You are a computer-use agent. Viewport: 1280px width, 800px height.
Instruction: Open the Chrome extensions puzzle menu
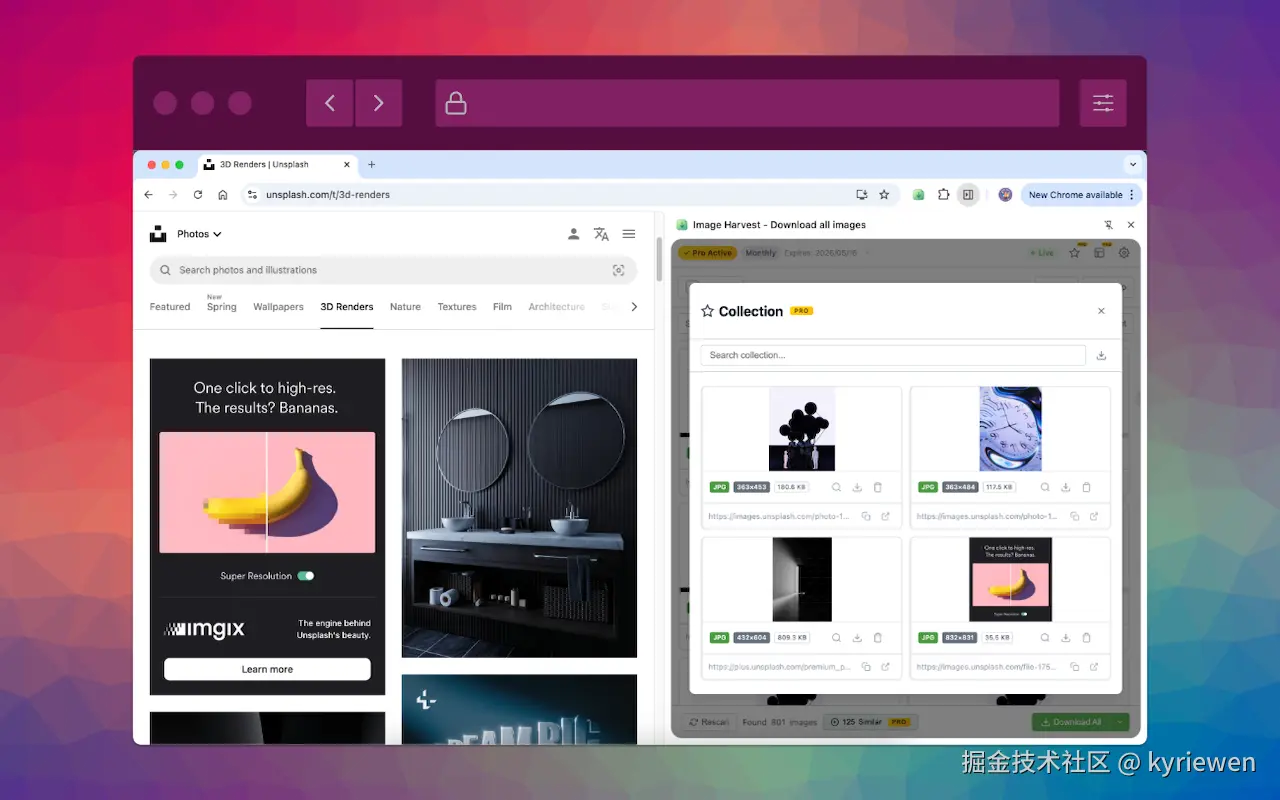pyautogui.click(x=943, y=195)
